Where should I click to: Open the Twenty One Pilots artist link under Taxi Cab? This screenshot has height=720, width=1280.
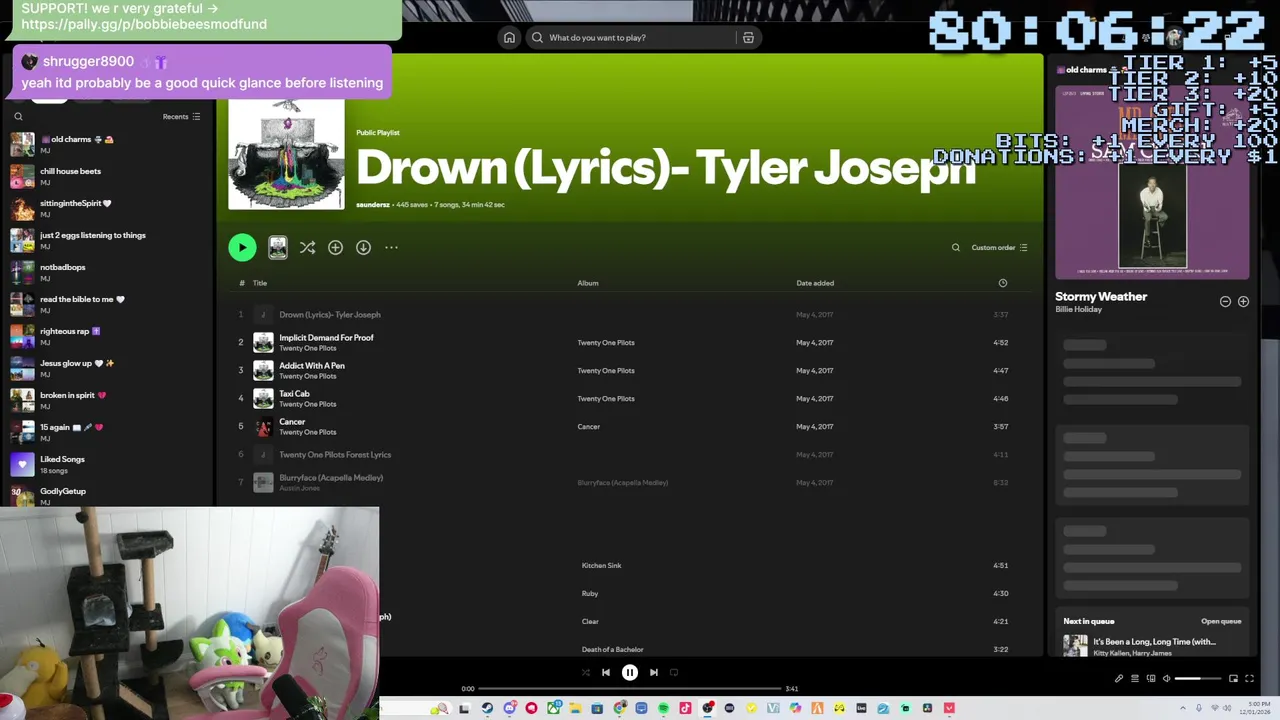(x=308, y=404)
